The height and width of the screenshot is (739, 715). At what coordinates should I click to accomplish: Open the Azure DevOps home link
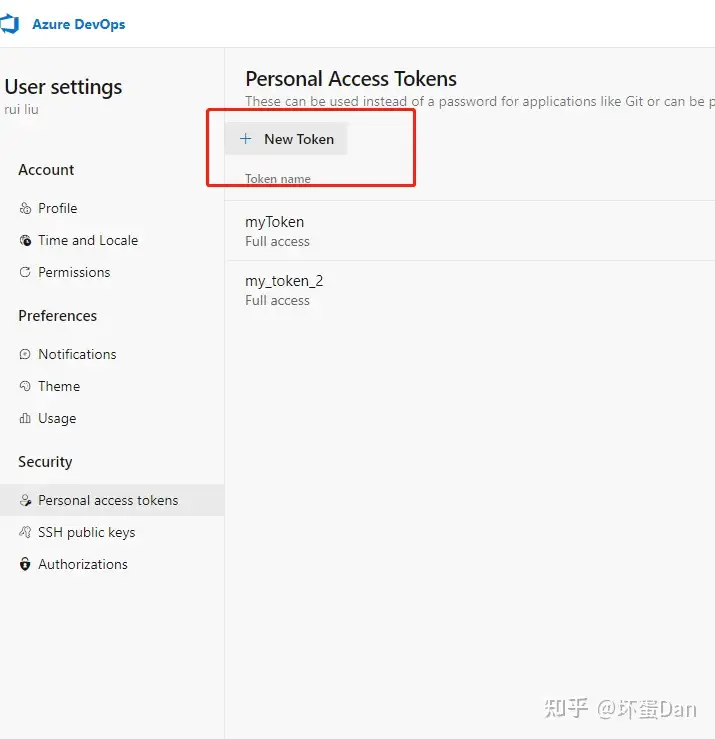[x=79, y=24]
